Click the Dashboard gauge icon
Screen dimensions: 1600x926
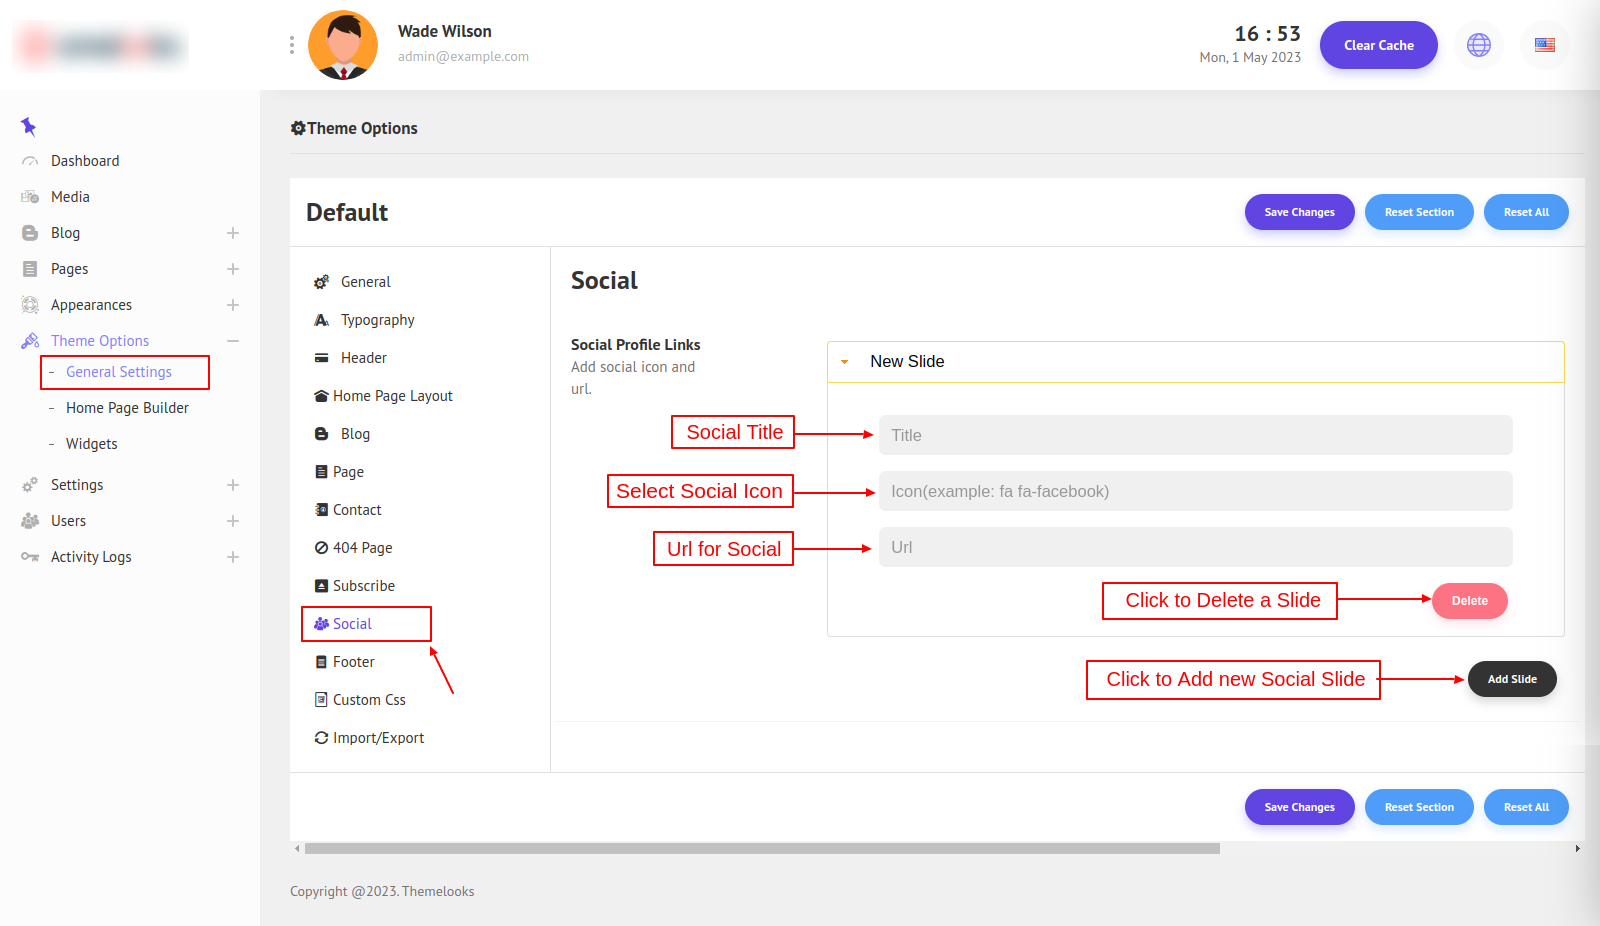[x=30, y=161]
